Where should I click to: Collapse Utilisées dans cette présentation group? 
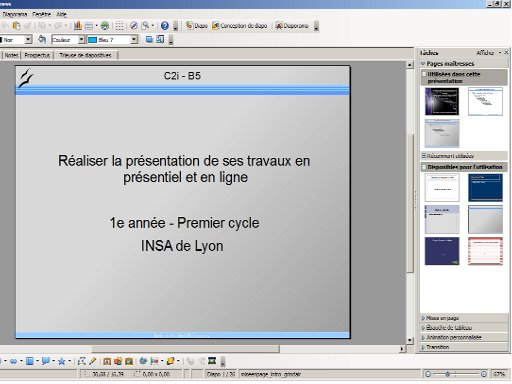coord(464,77)
